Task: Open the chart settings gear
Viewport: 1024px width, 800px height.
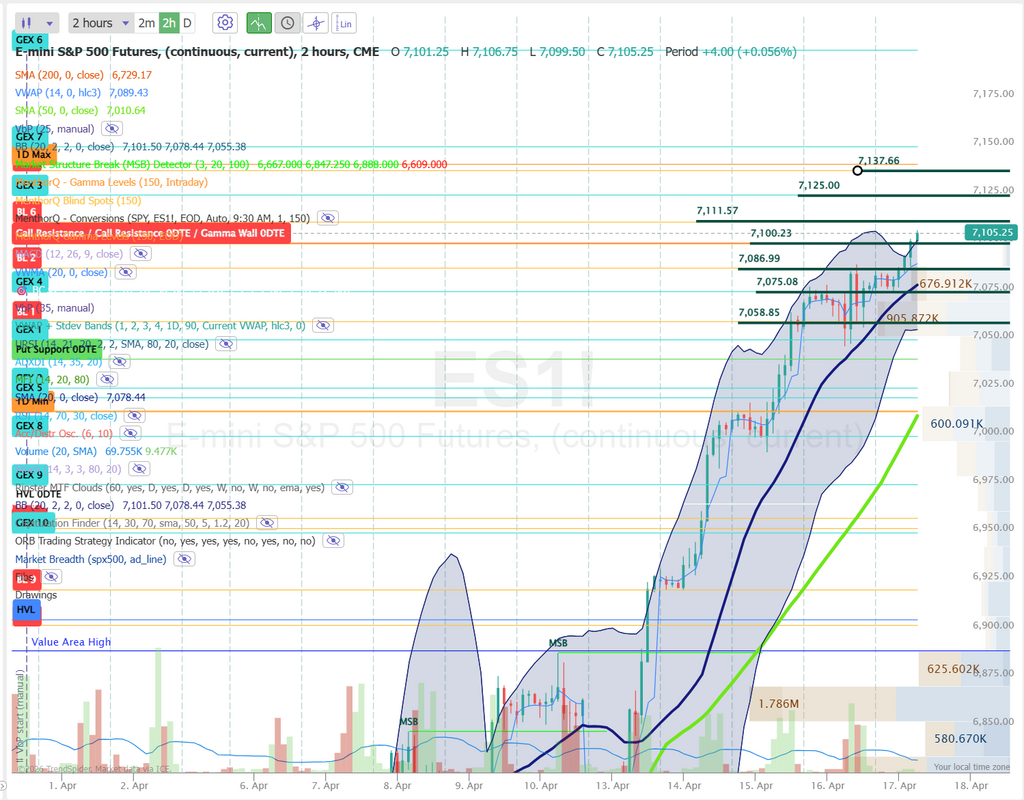Action: 225,22
